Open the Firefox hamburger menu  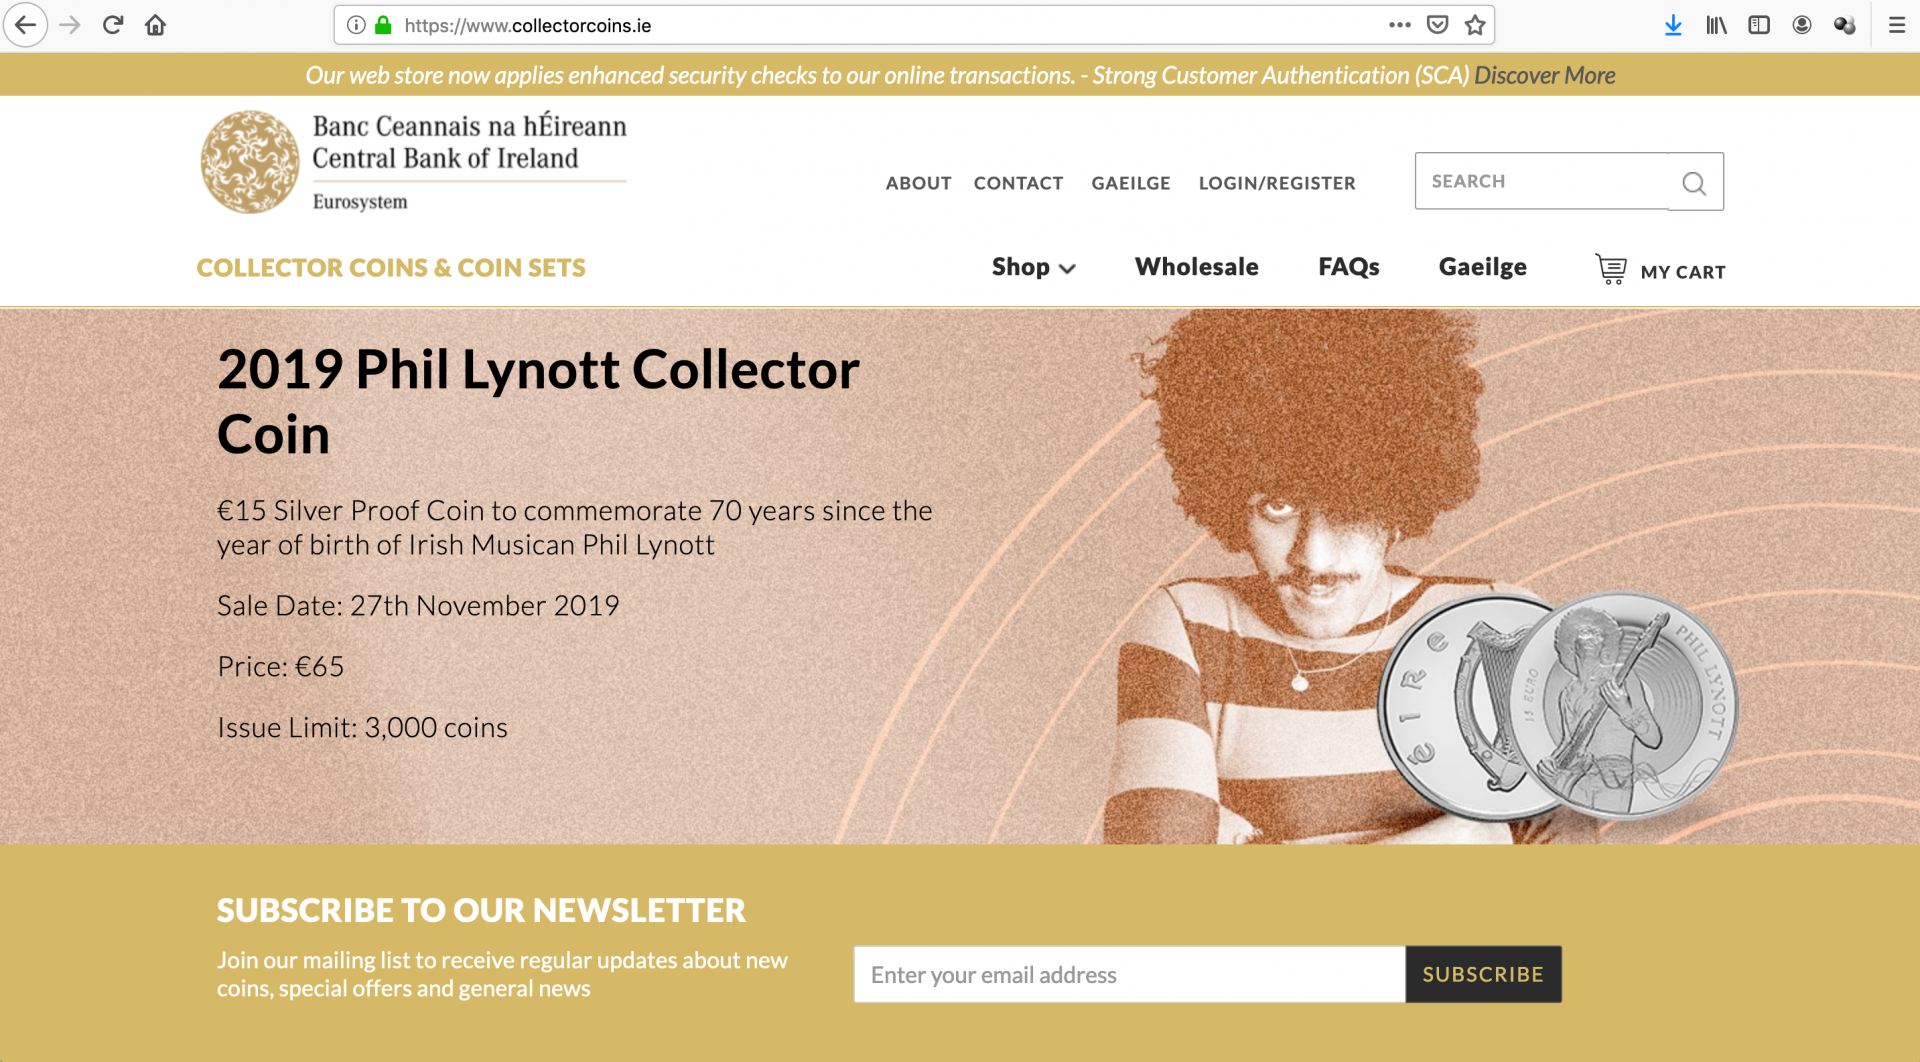(1896, 25)
